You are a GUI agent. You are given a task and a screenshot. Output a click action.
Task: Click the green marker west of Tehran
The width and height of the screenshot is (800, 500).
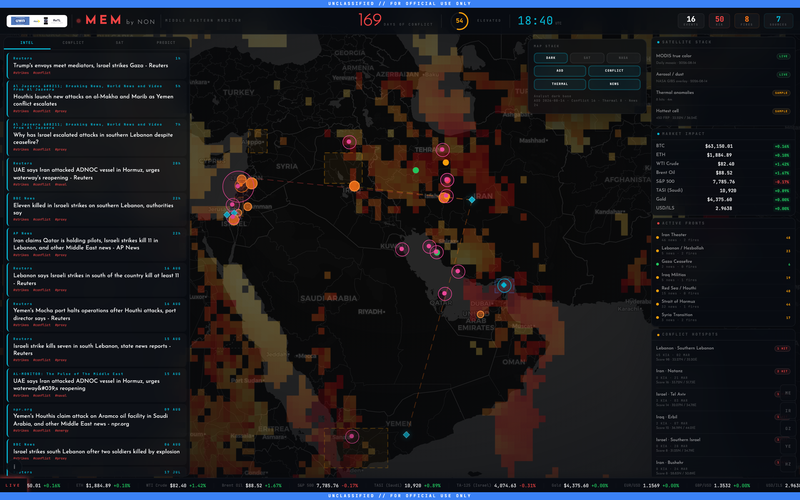click(x=416, y=170)
